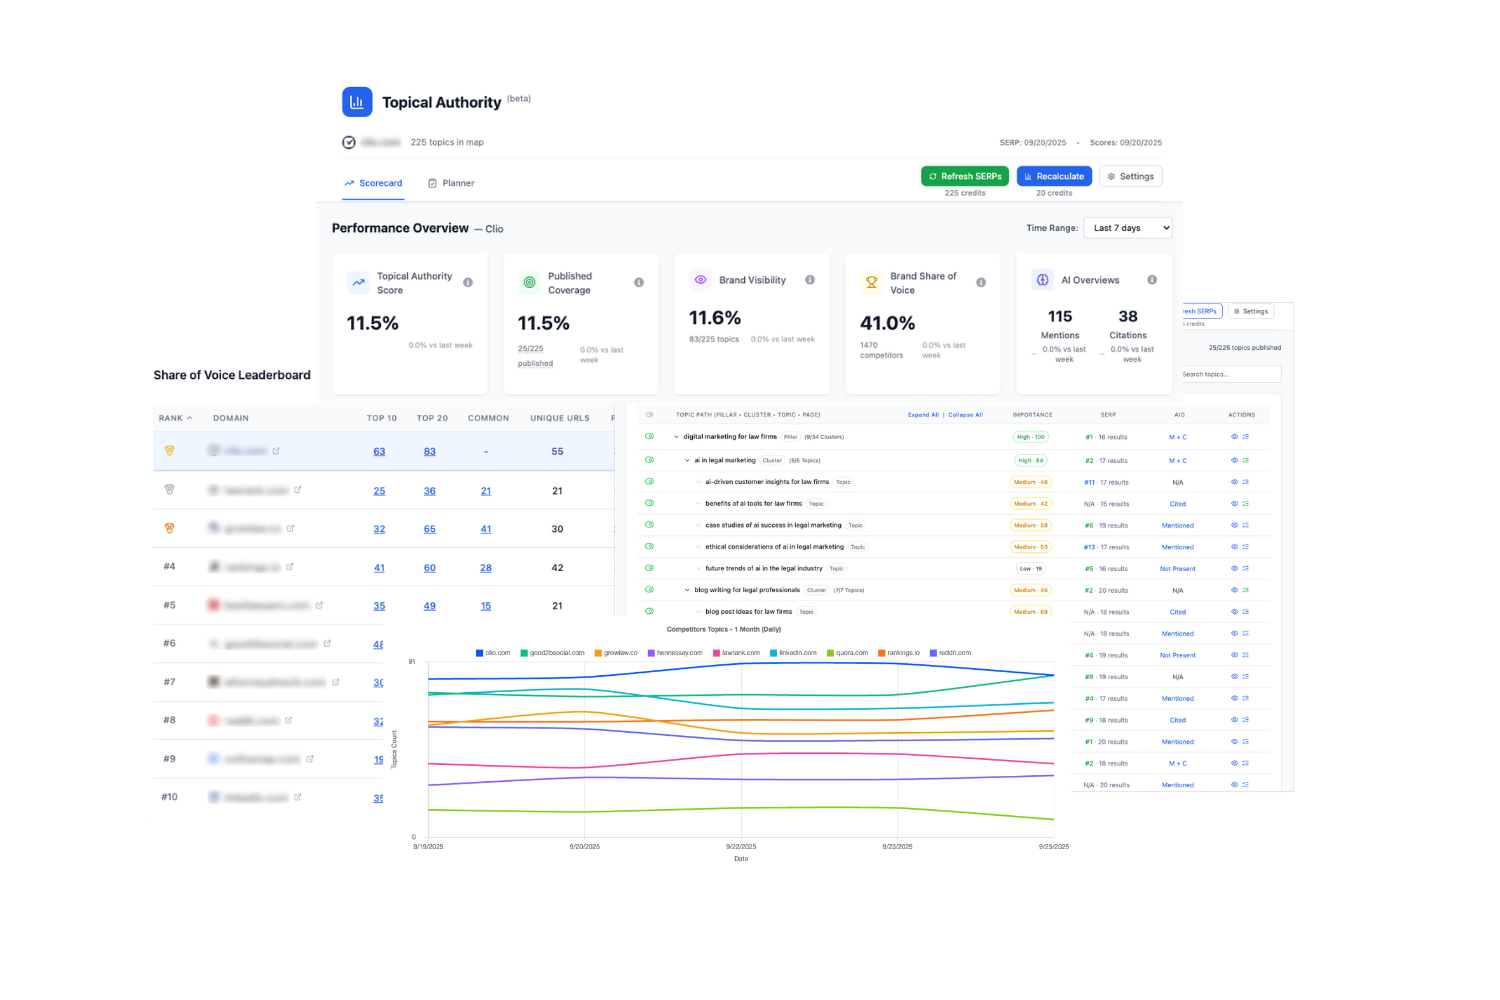The height and width of the screenshot is (1000, 1500).
Task: Switch to the Planner tab
Action: (451, 183)
